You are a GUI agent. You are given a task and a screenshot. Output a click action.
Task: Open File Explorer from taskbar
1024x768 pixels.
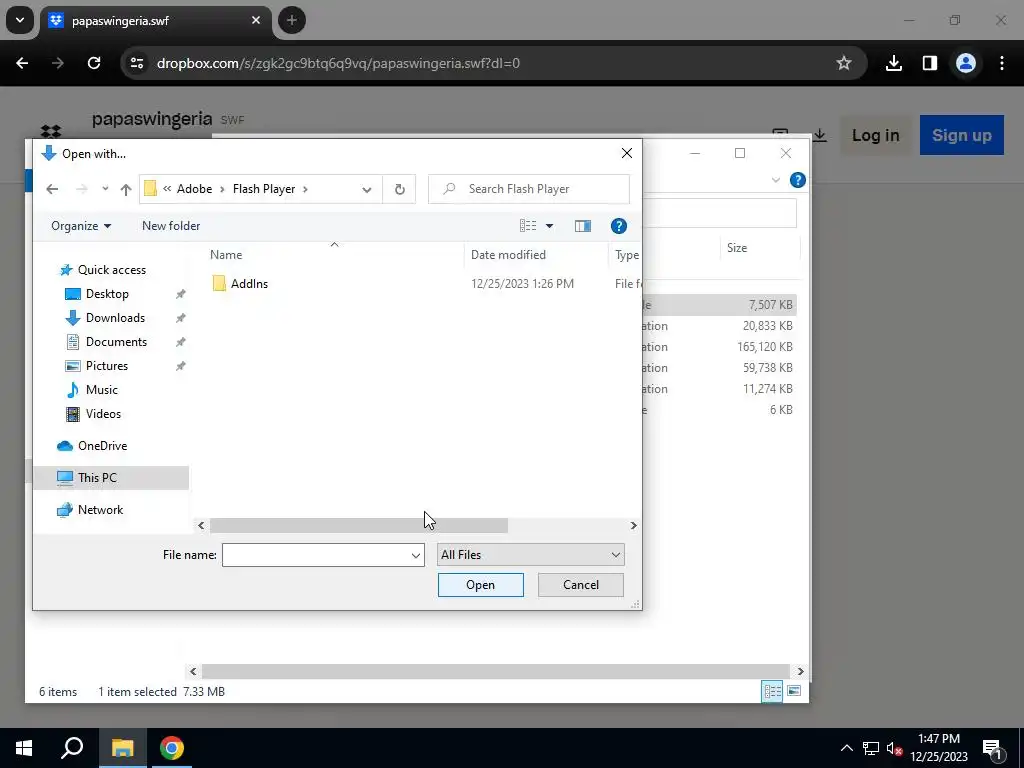pyautogui.click(x=122, y=748)
